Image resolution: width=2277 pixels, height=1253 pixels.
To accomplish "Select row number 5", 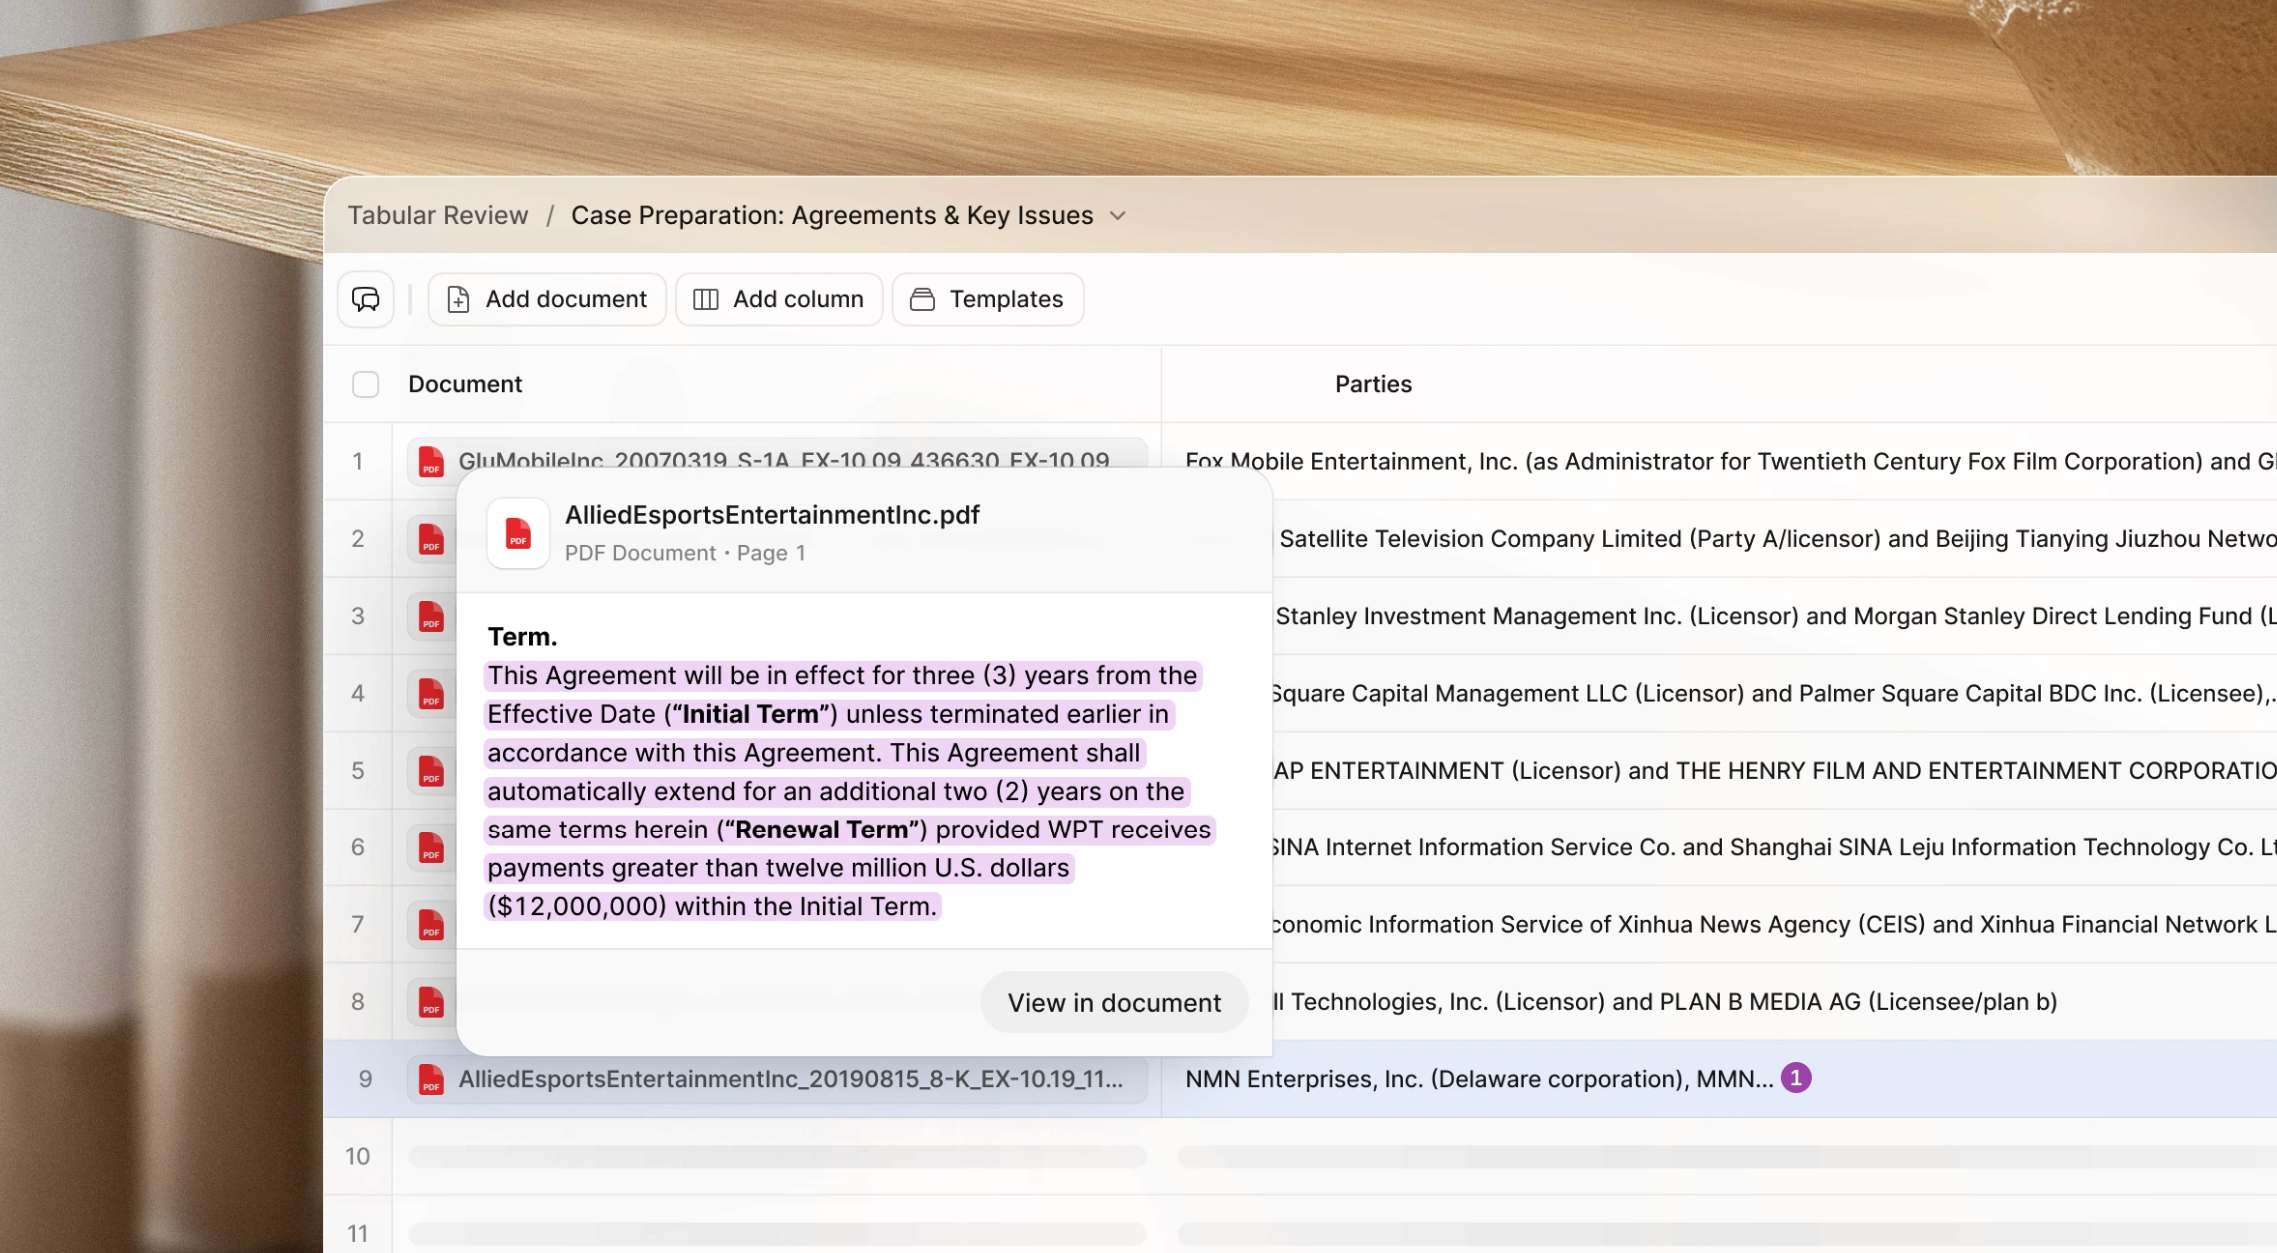I will (357, 771).
